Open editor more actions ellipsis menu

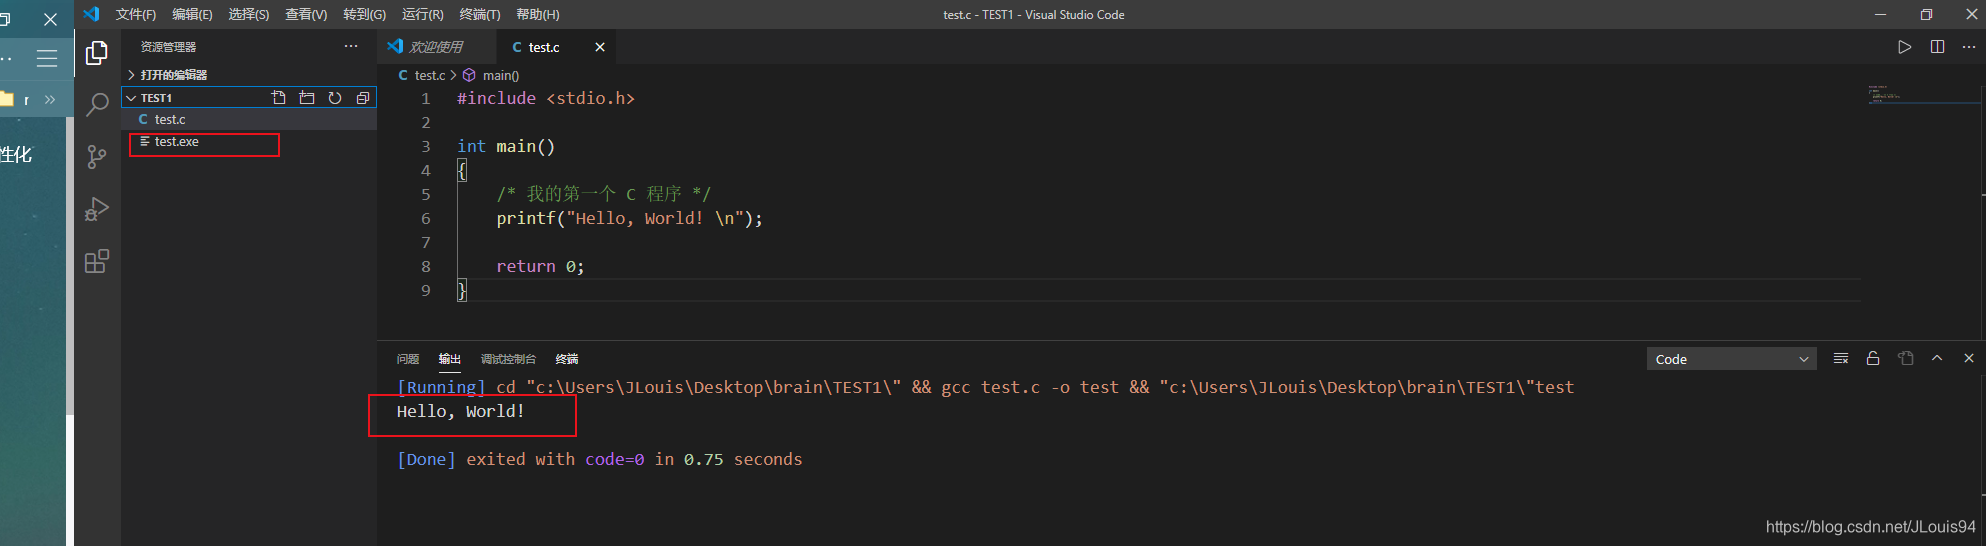point(1969,47)
